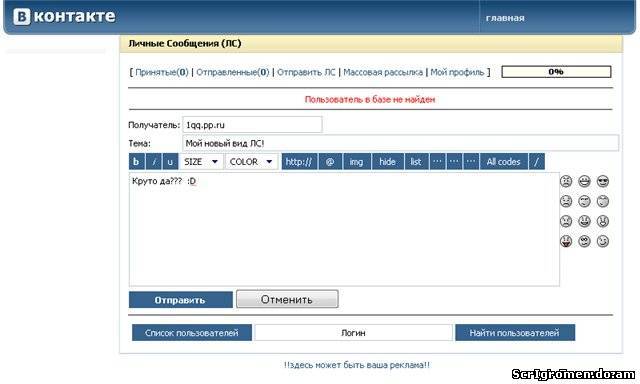The height and width of the screenshot is (384, 640).
Task: Open Список пользователей user list
Action: click(192, 333)
